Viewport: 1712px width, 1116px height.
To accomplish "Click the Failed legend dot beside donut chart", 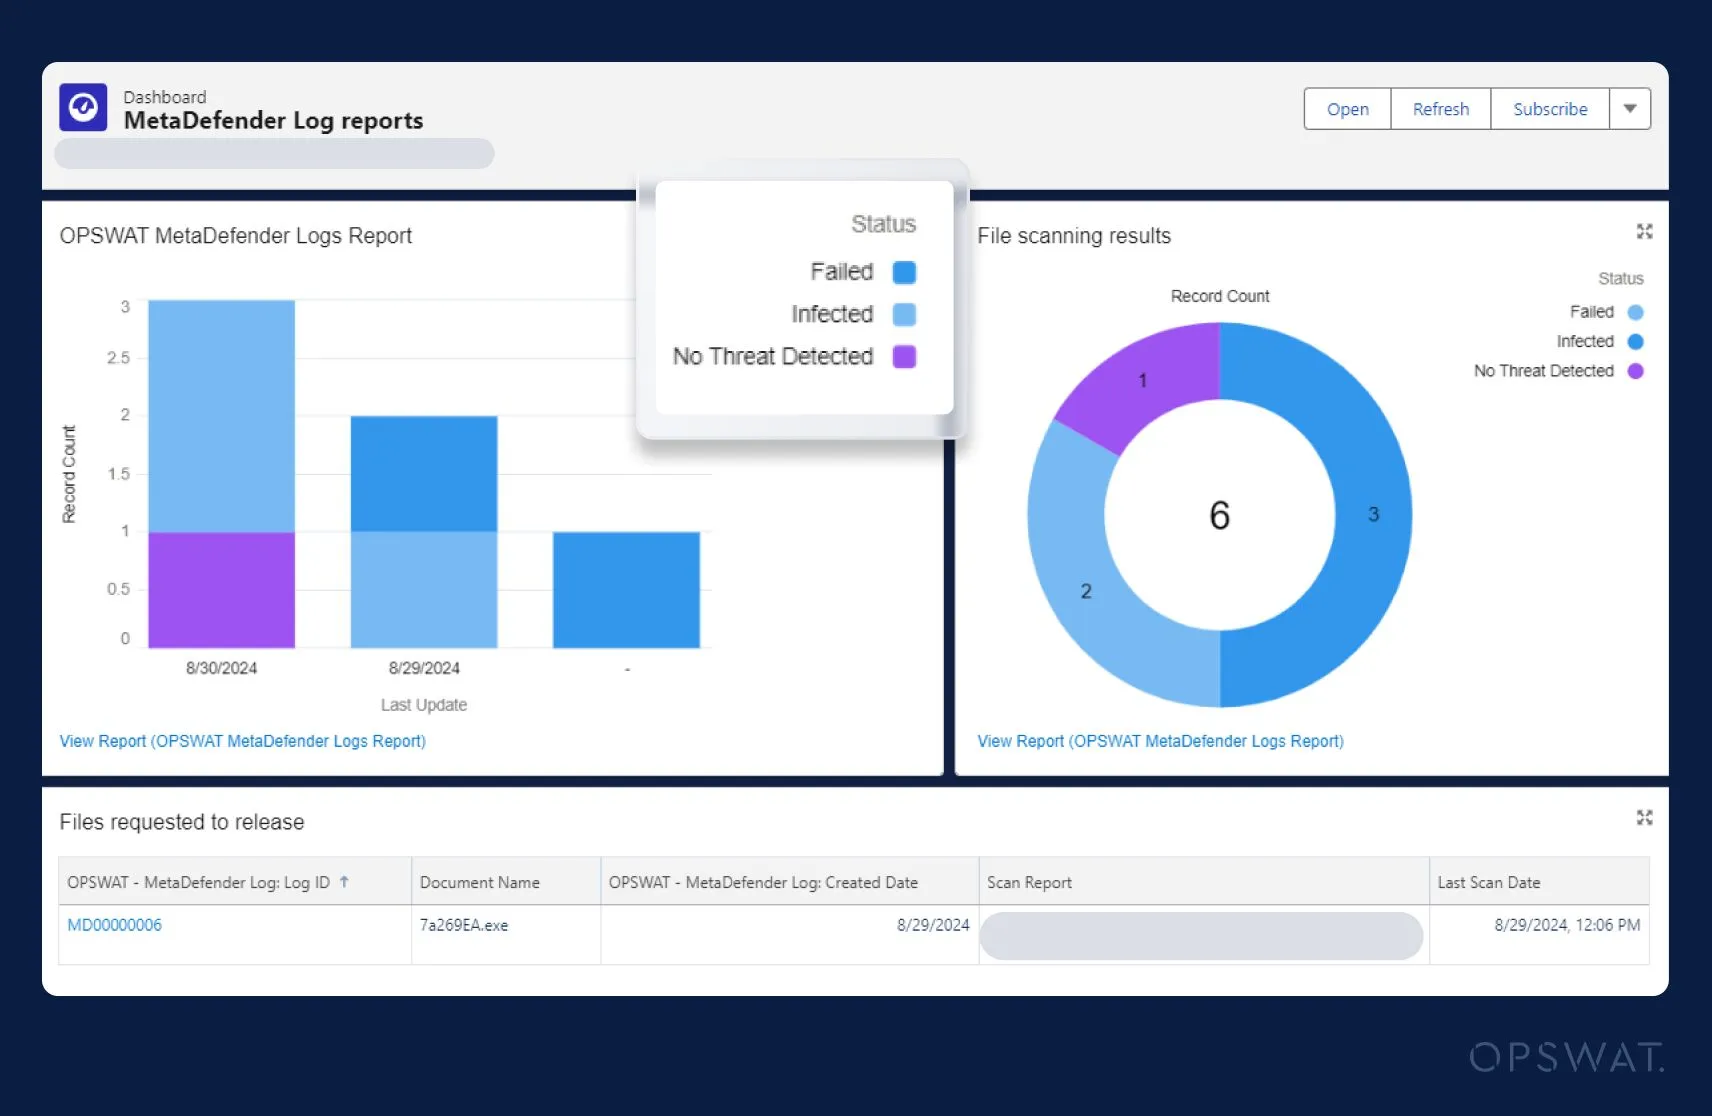I will click(x=1637, y=311).
